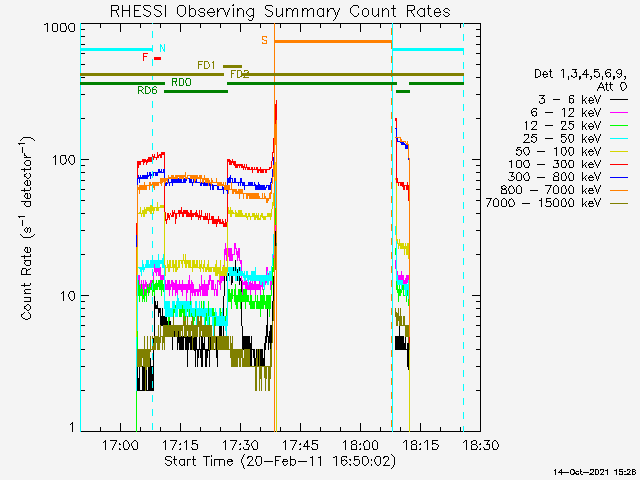Click the '1' y-axis tick label
Screen dimensions: 640x480
pyautogui.click(x=73, y=427)
